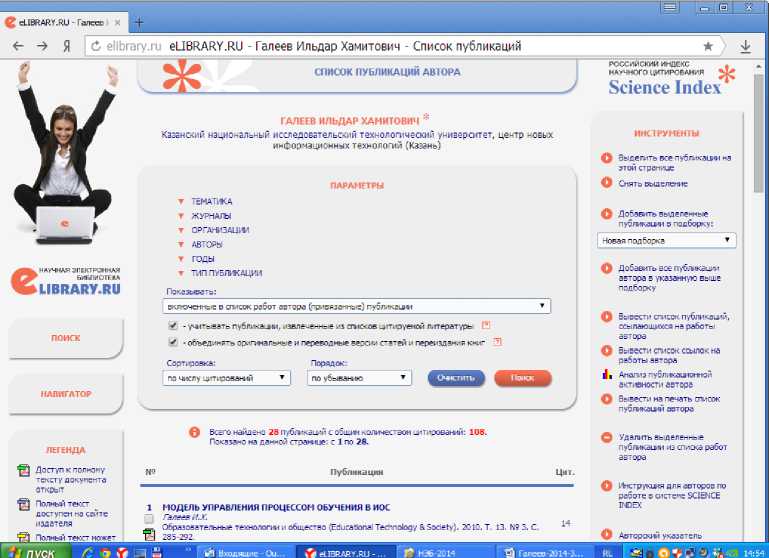
Task: Open the 'Показывать' dropdown list
Action: point(357,306)
